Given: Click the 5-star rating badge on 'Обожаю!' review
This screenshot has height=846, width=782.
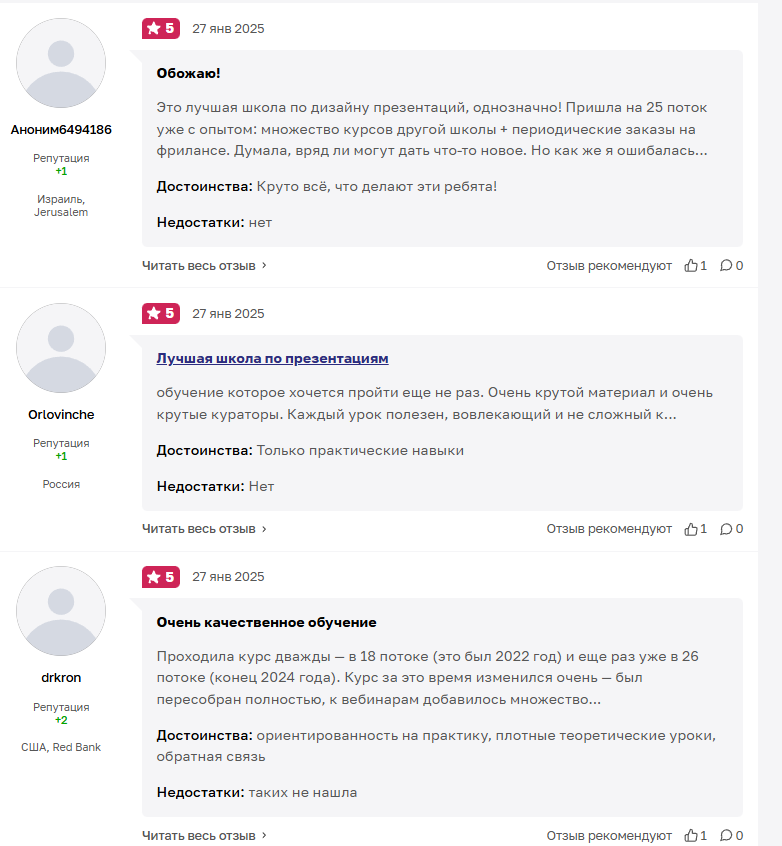Looking at the screenshot, I should pyautogui.click(x=160, y=29).
